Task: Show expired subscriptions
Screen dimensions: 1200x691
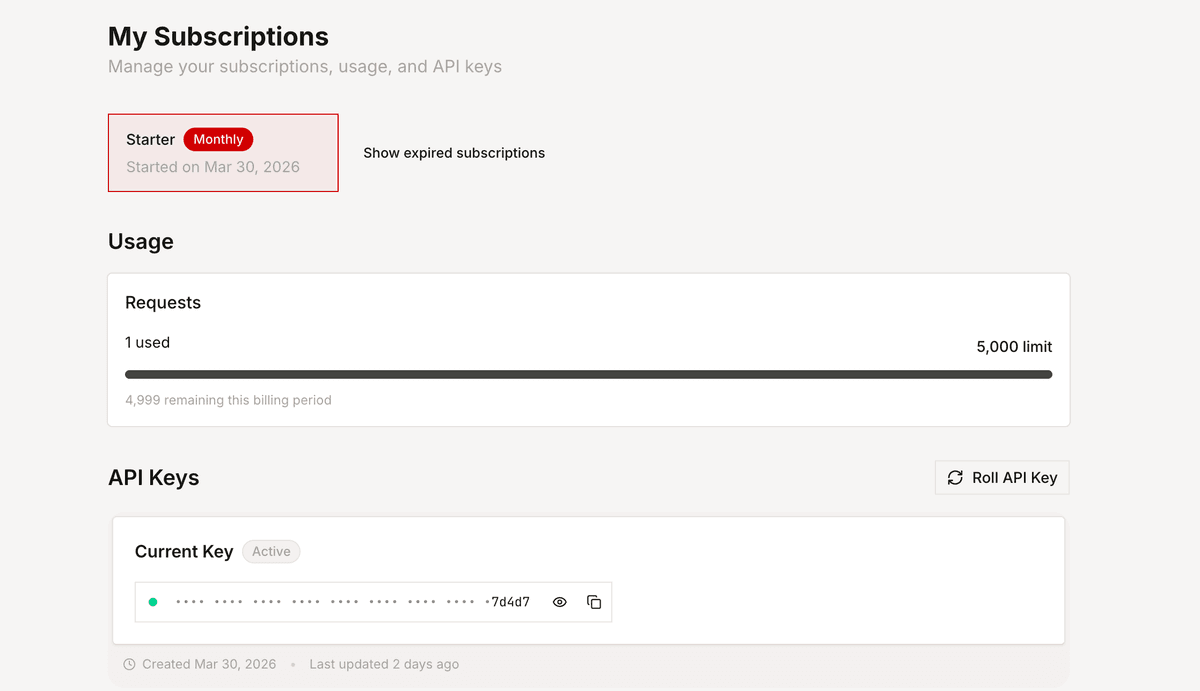Action: click(454, 153)
